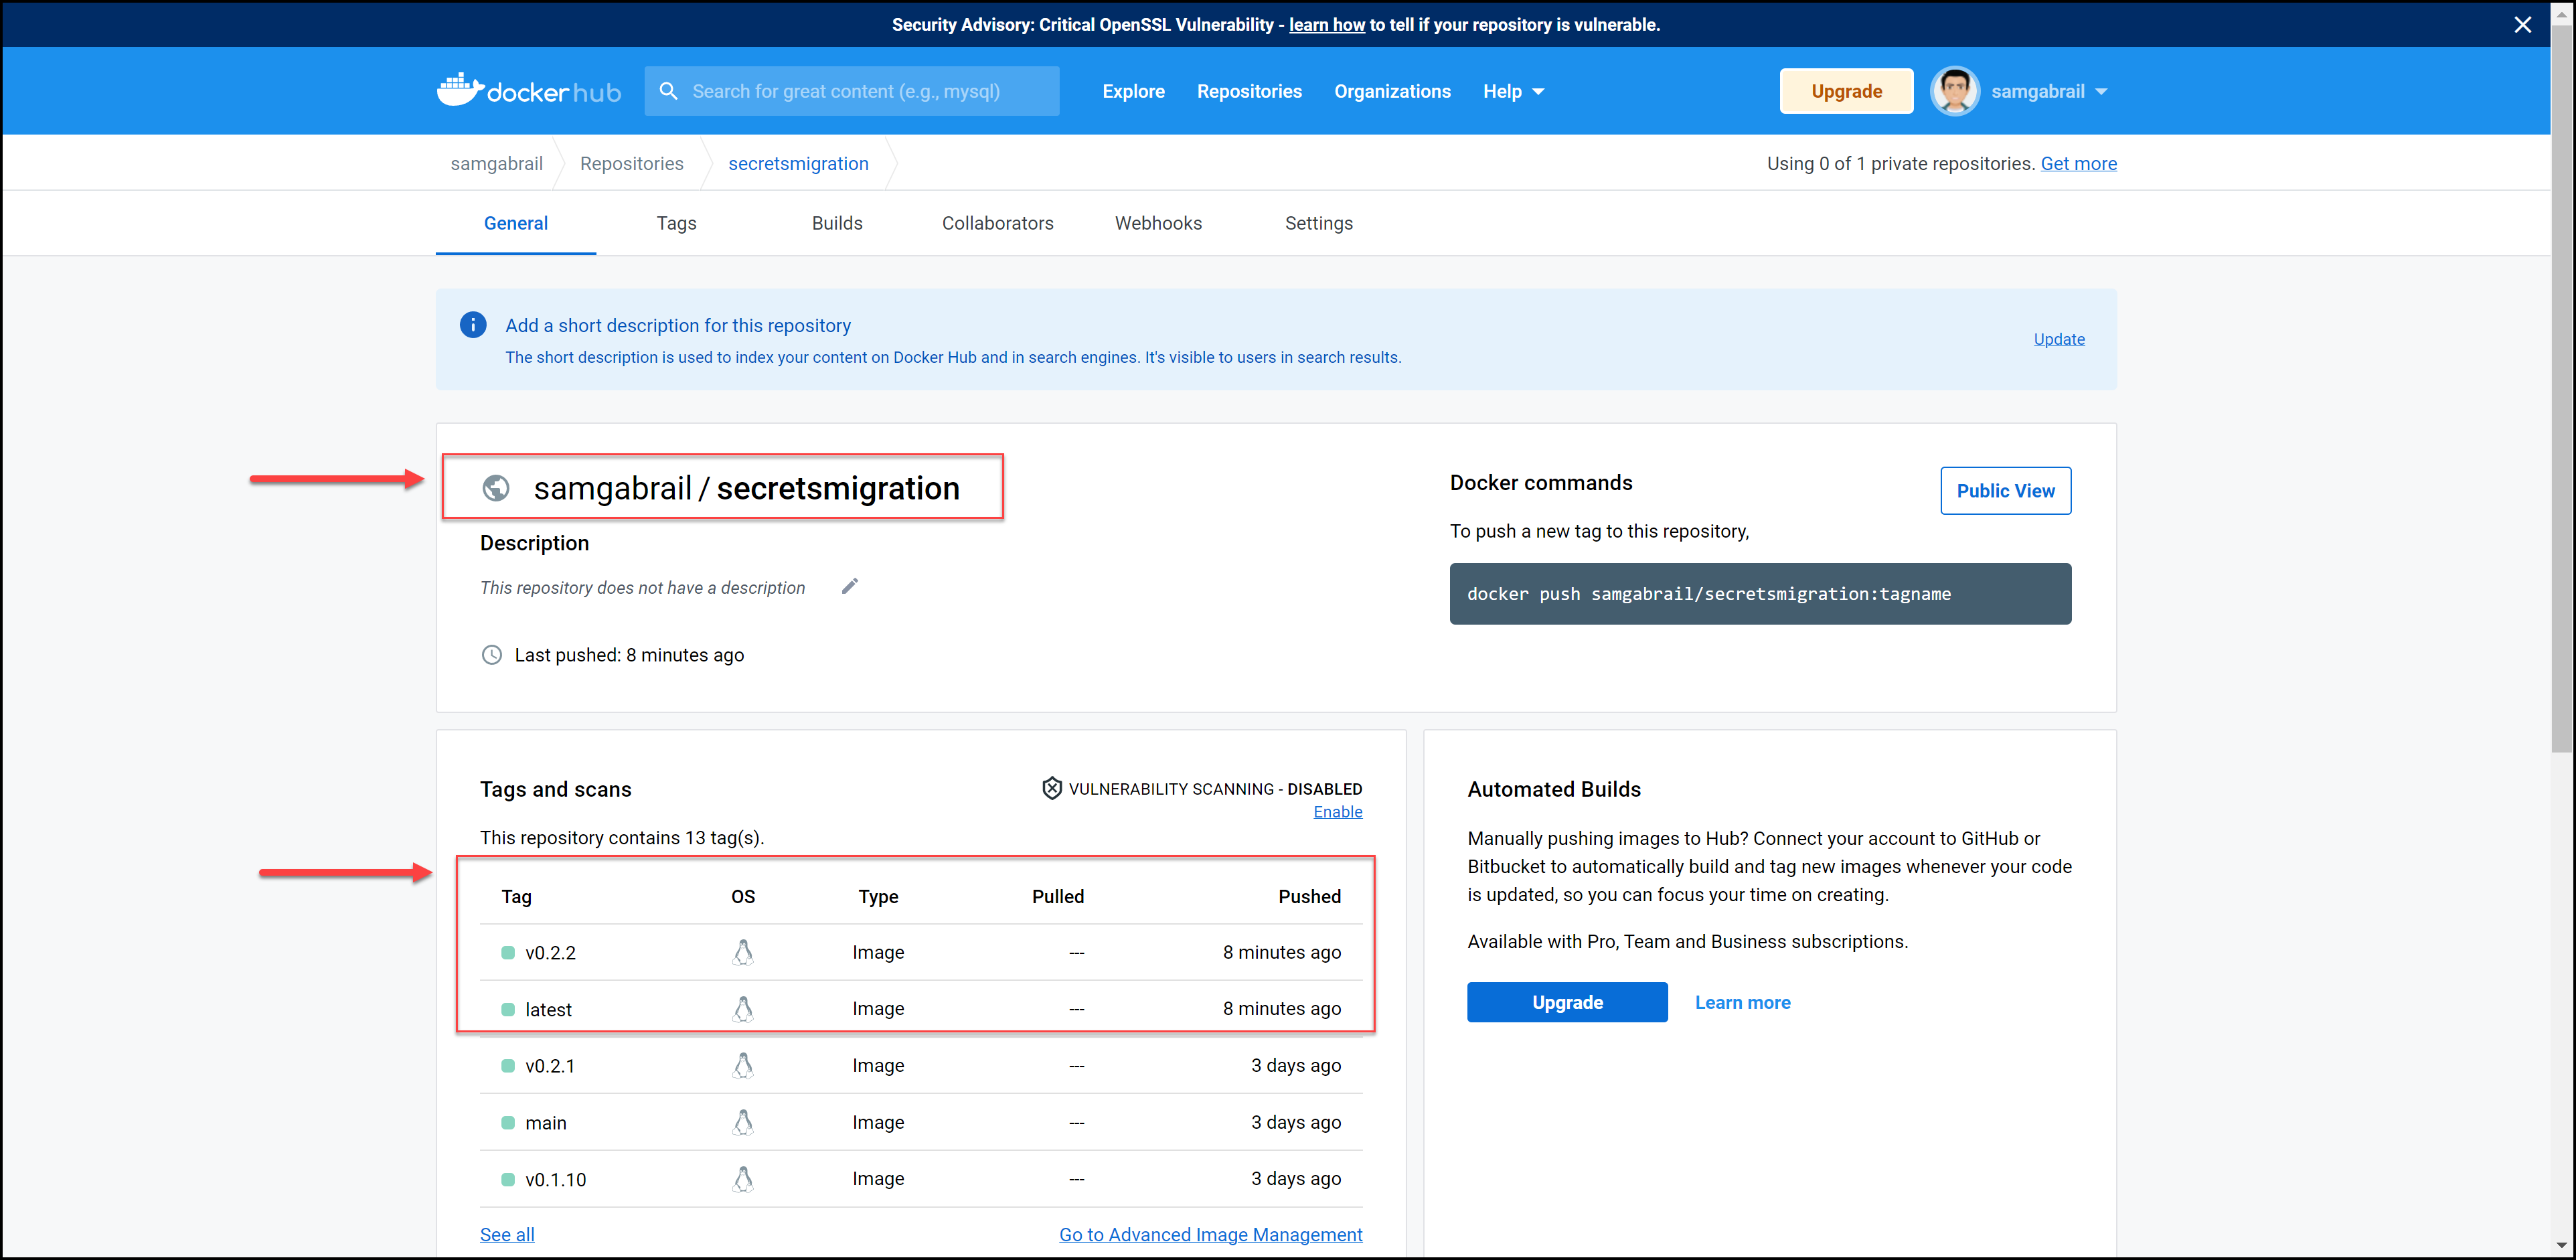The image size is (2576, 1260).
Task: Enable vulnerability scanning
Action: (x=1338, y=811)
